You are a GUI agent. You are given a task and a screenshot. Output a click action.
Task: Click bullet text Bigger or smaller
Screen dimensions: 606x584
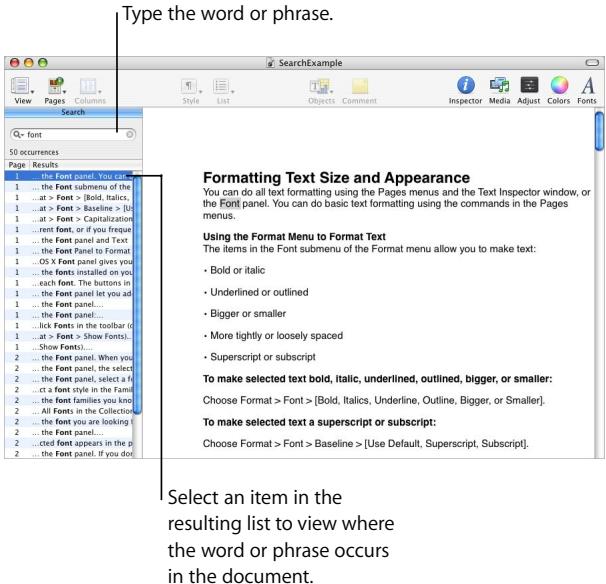pos(248,313)
